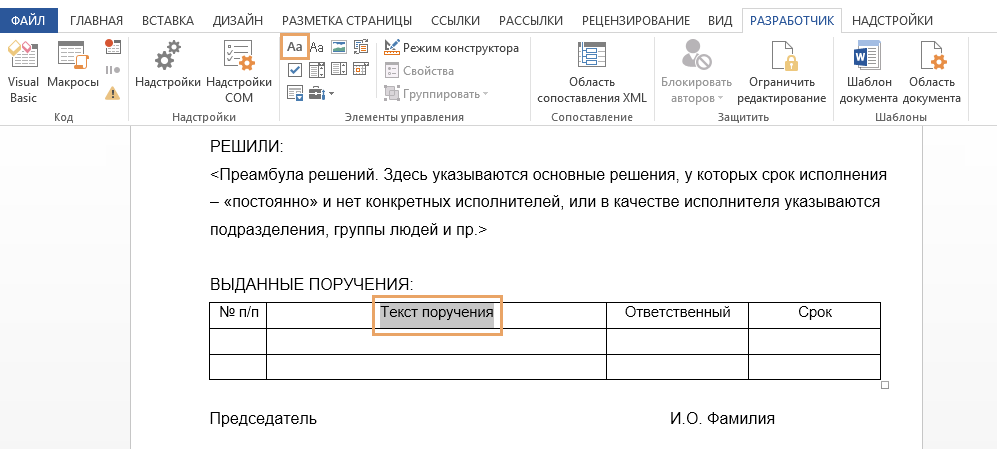Viewport: 997px width, 449px height.
Task: Insert checkbox content control
Action: coord(294,70)
